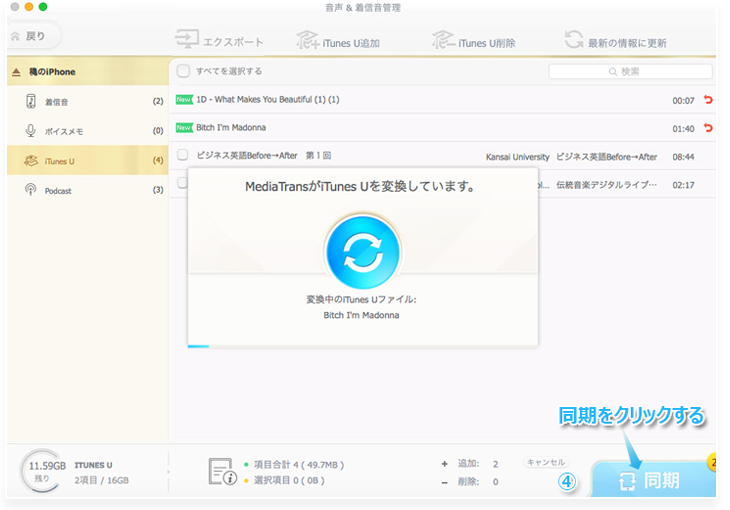Click the circular refresh arrows toolbar icon
The width and height of the screenshot is (730, 510).
click(x=574, y=39)
